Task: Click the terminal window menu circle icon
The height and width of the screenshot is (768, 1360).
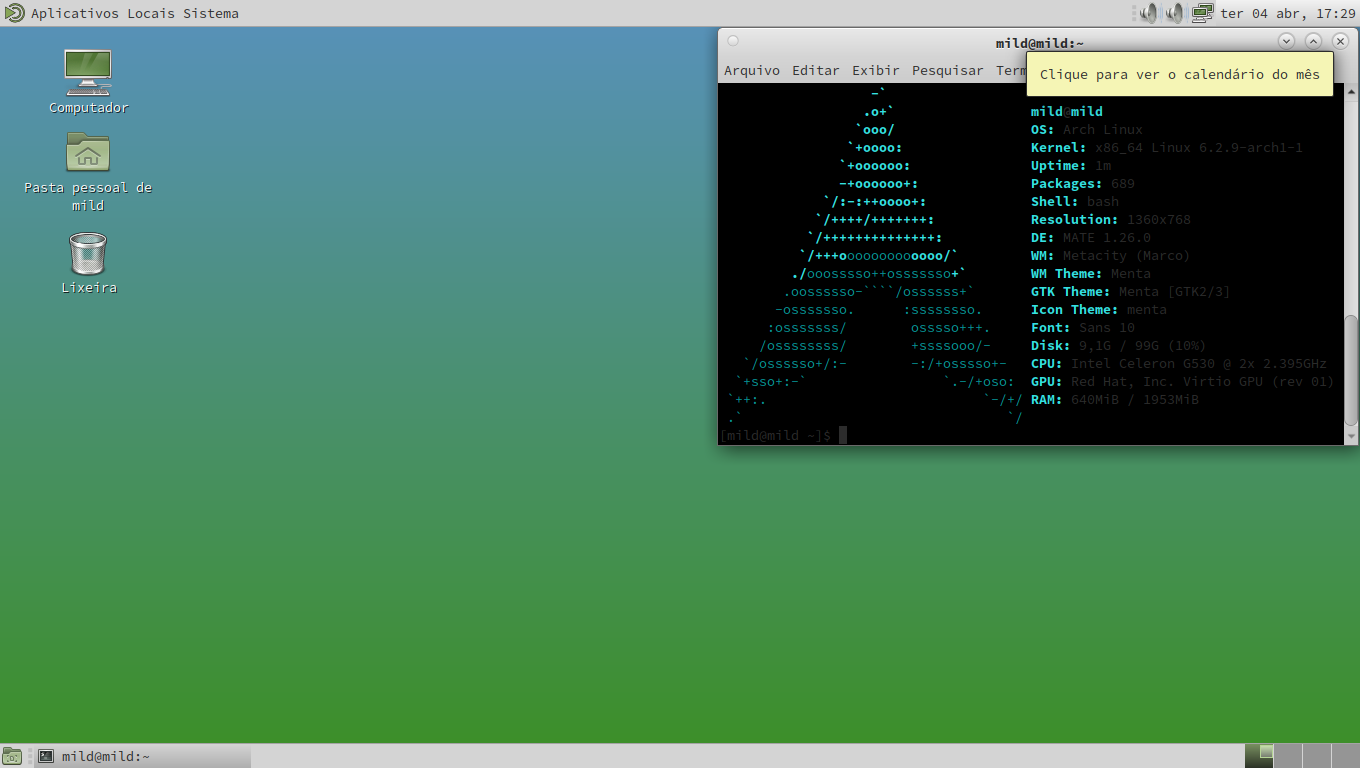Action: pos(733,41)
